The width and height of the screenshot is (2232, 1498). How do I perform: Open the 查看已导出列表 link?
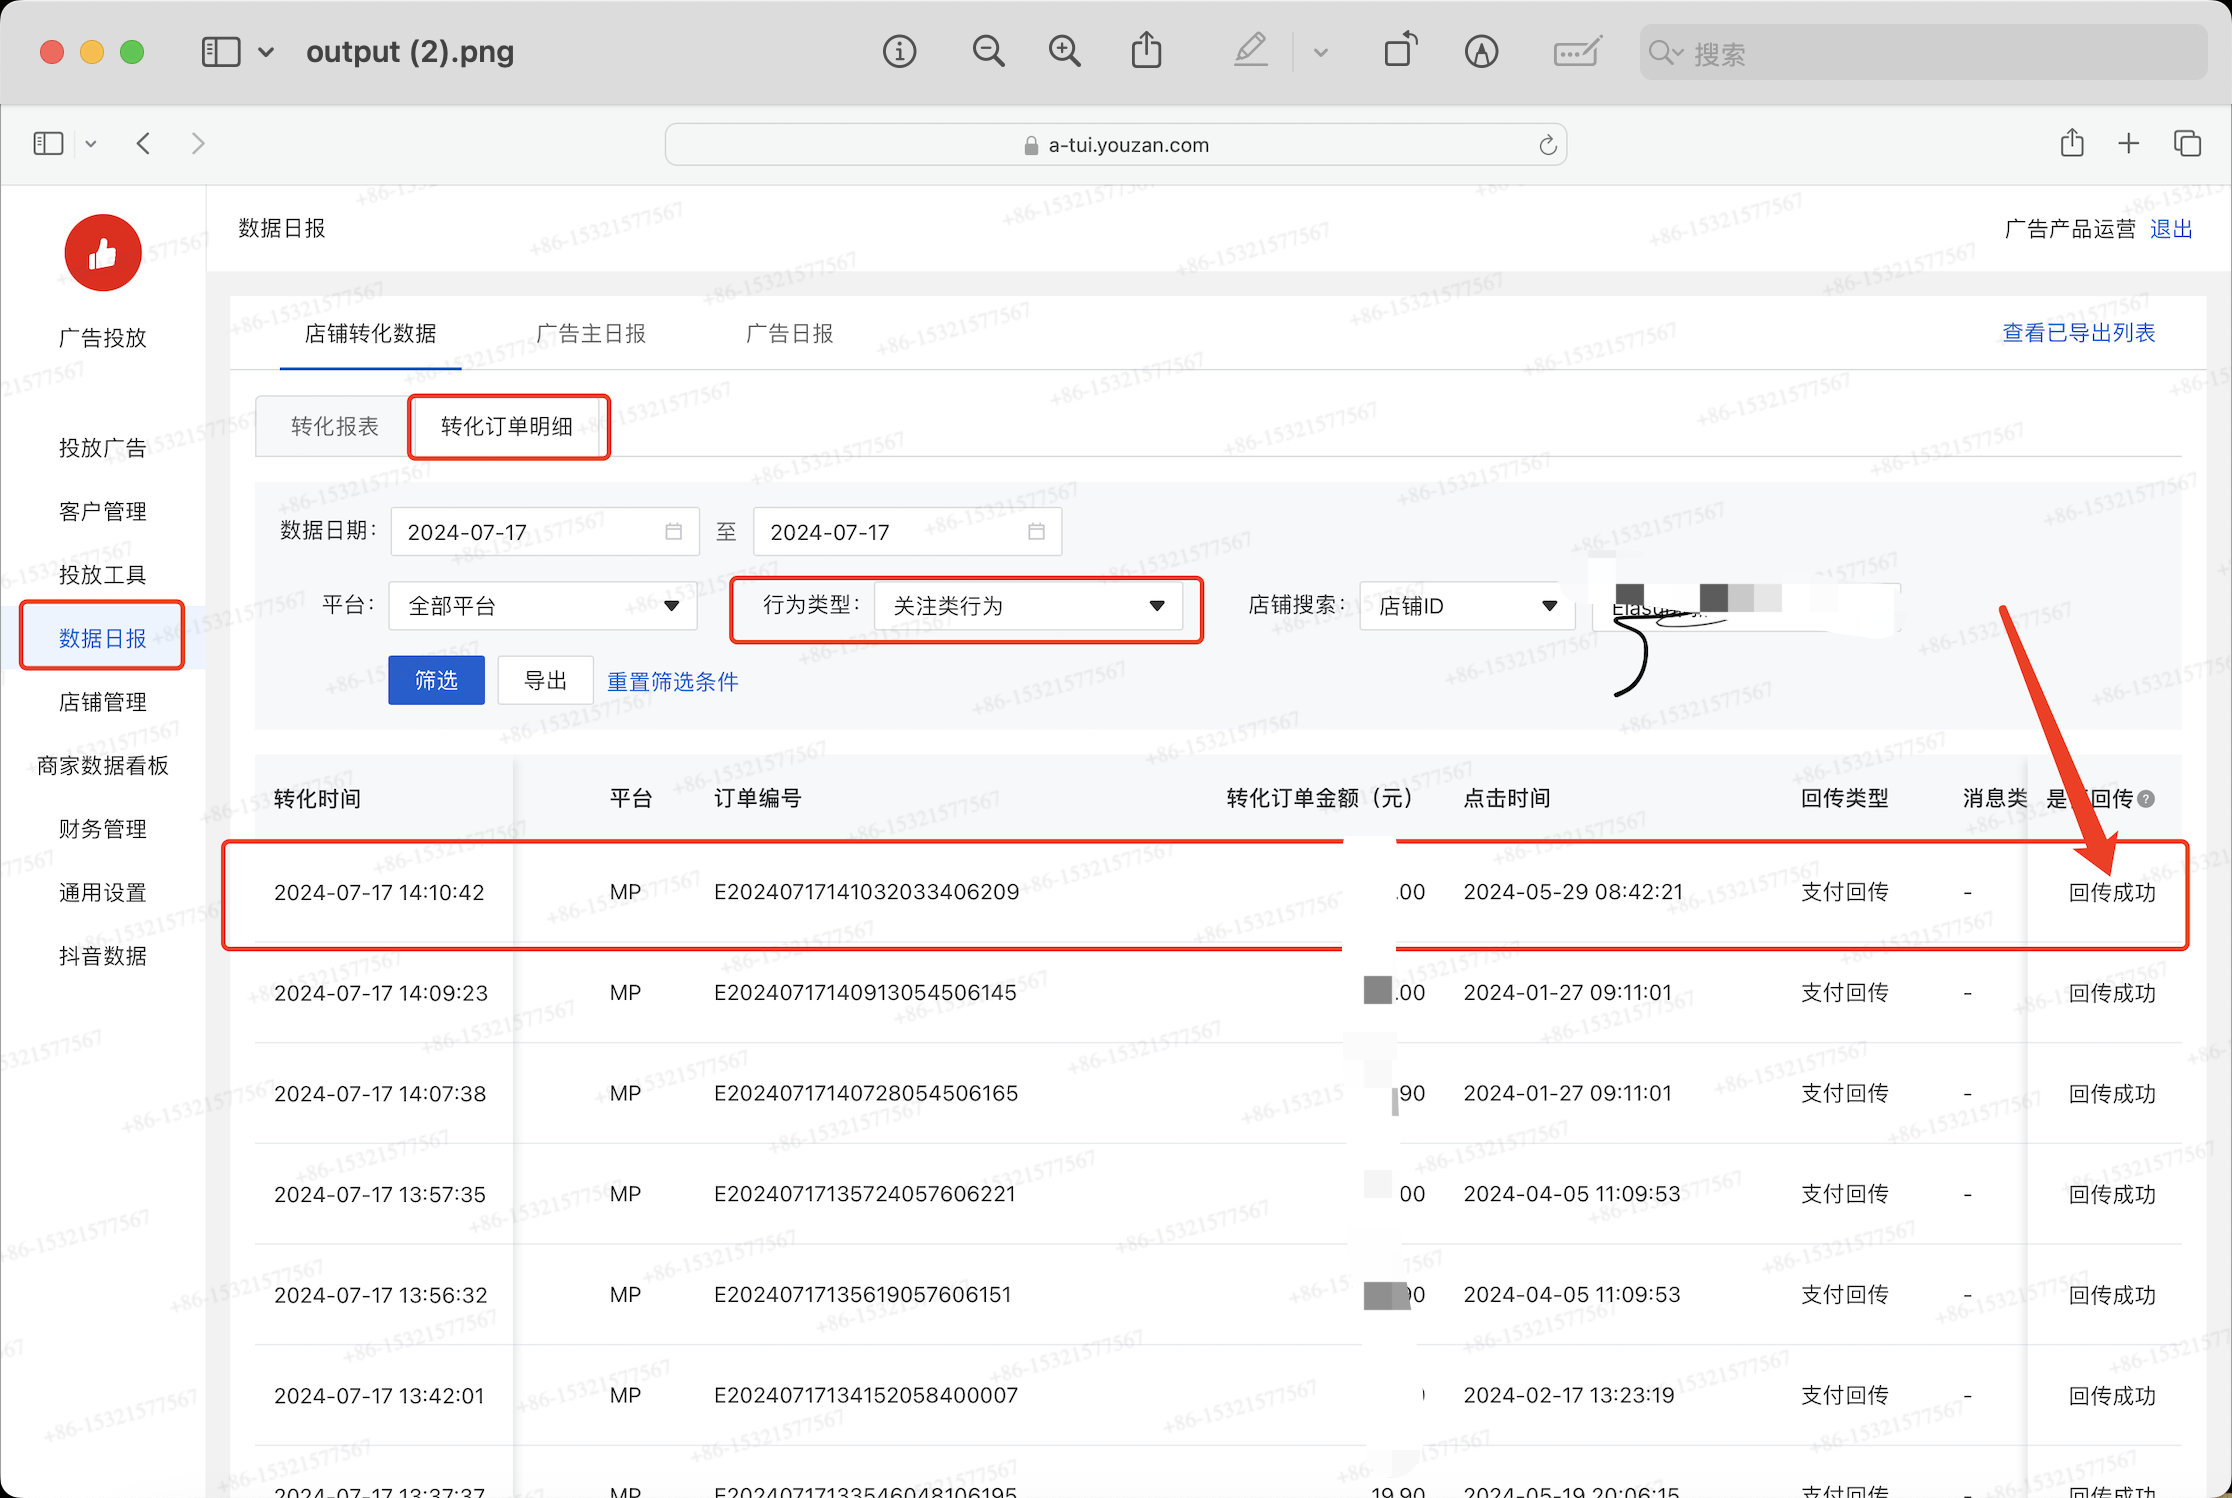tap(2078, 333)
